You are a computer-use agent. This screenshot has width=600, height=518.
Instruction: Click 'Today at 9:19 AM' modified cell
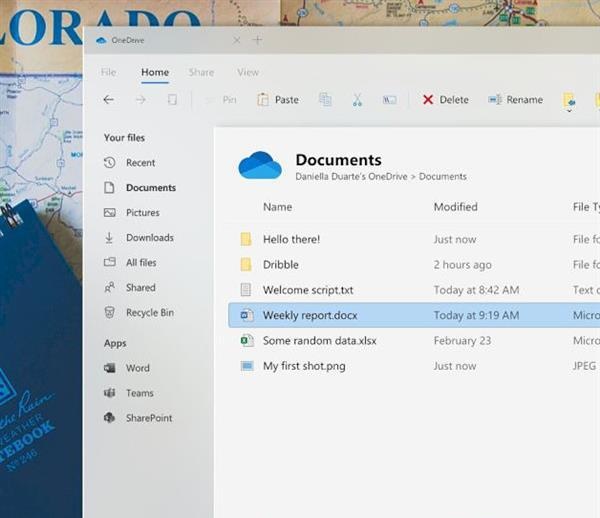tap(476, 315)
